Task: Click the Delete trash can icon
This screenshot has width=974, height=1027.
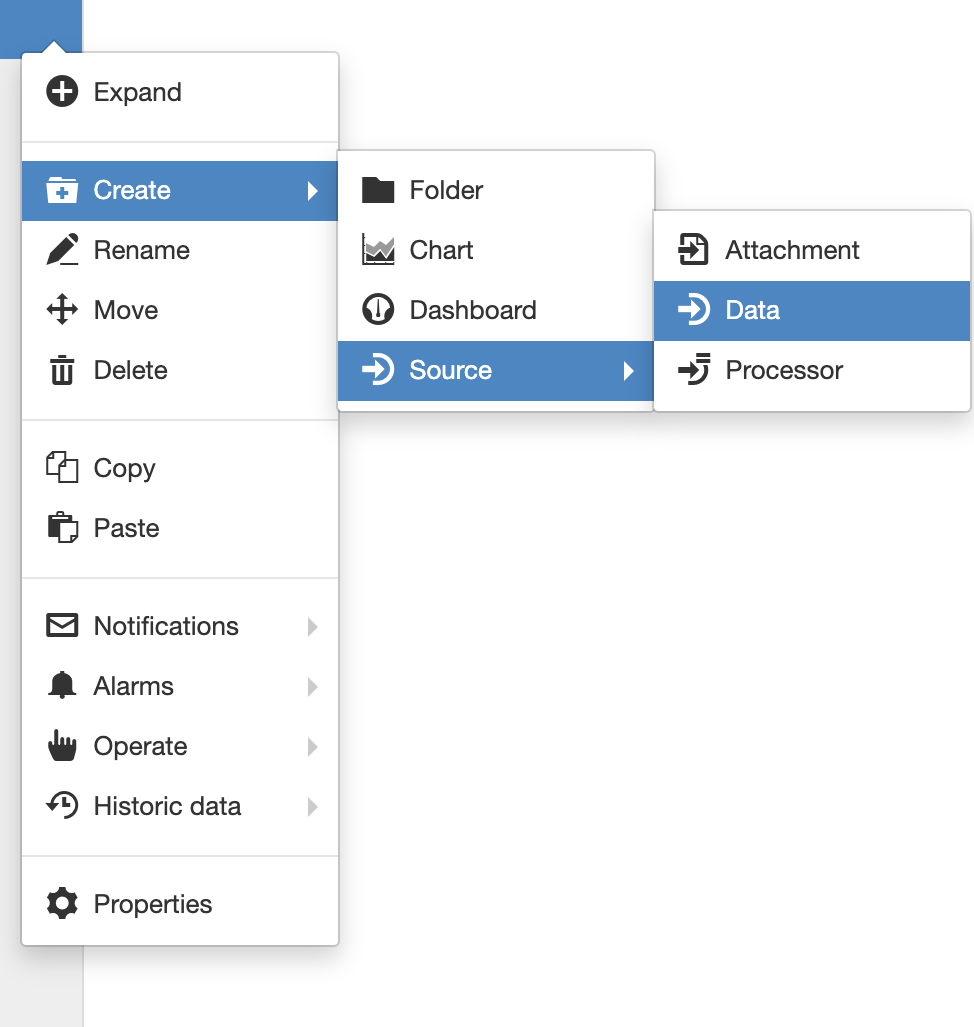Action: [x=62, y=371]
